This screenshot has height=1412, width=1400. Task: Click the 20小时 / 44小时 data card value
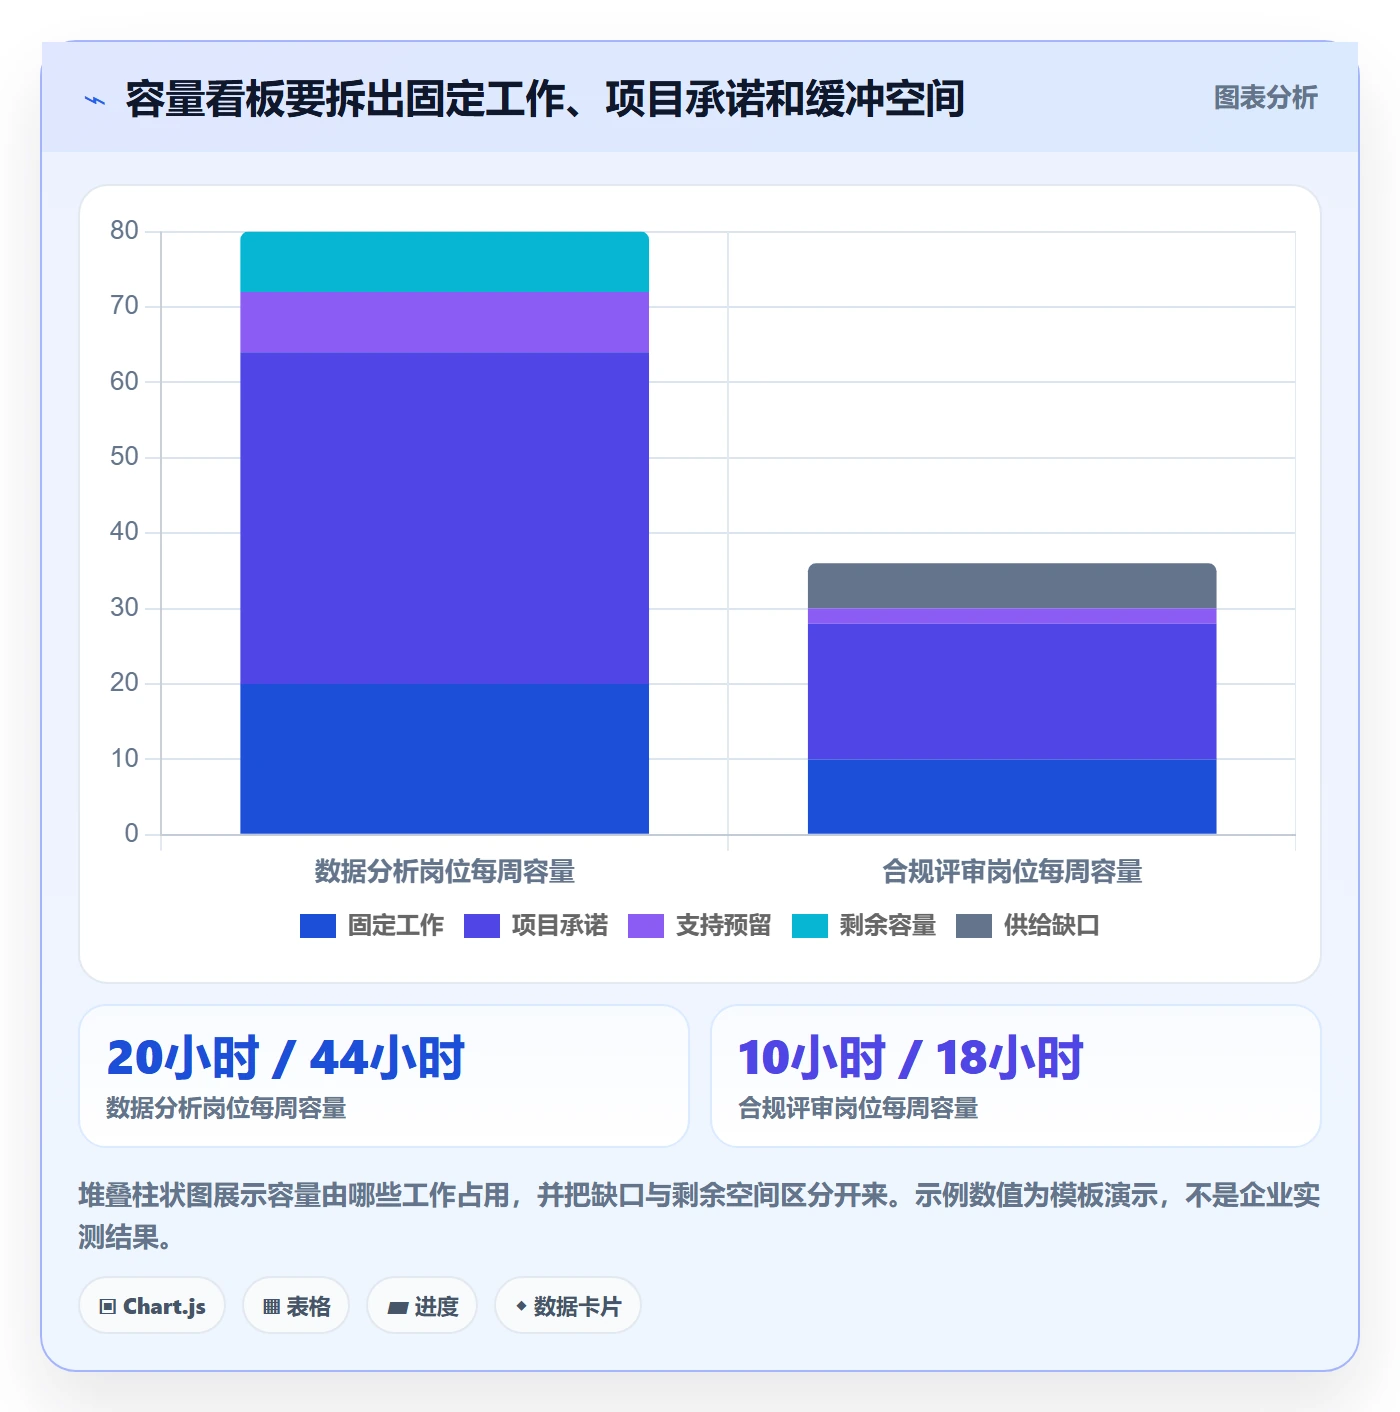click(286, 1058)
